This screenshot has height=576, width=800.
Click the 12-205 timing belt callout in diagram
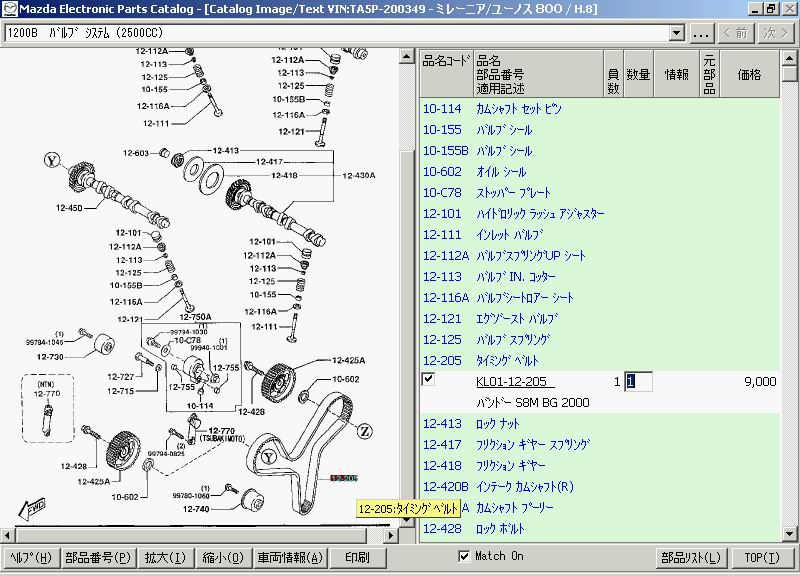coord(343,478)
